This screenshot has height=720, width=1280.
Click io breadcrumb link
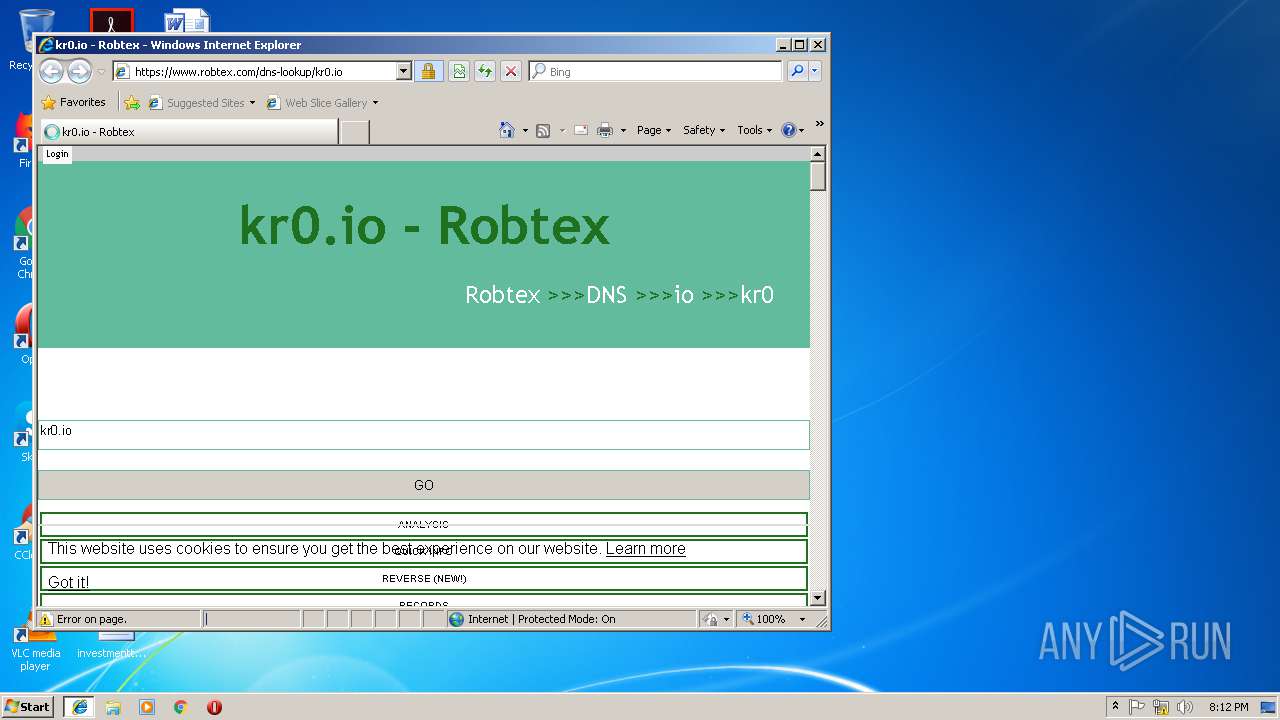(684, 295)
